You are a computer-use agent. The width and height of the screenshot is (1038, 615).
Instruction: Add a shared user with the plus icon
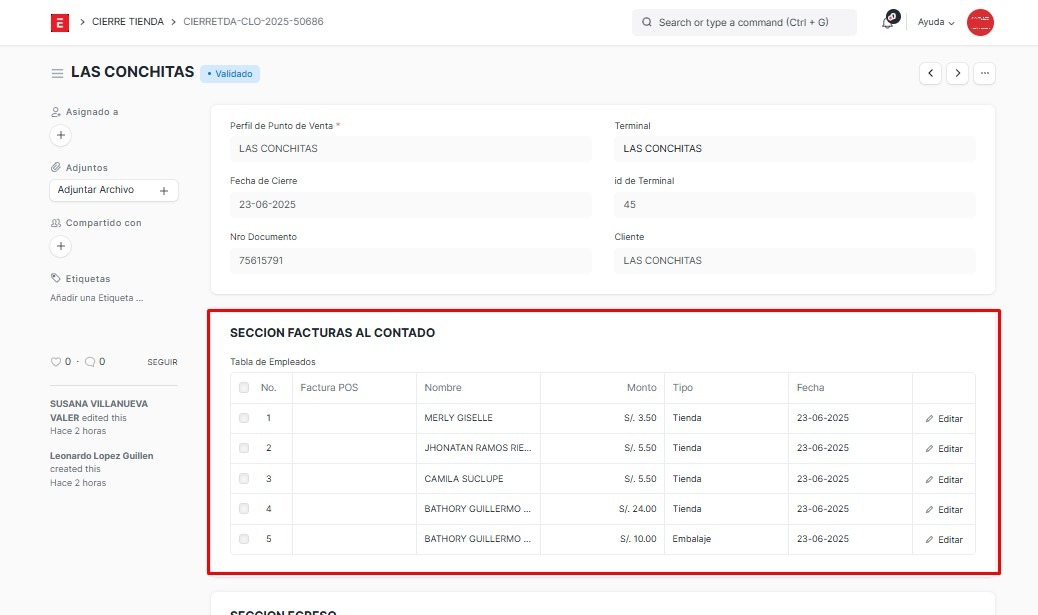(60, 246)
